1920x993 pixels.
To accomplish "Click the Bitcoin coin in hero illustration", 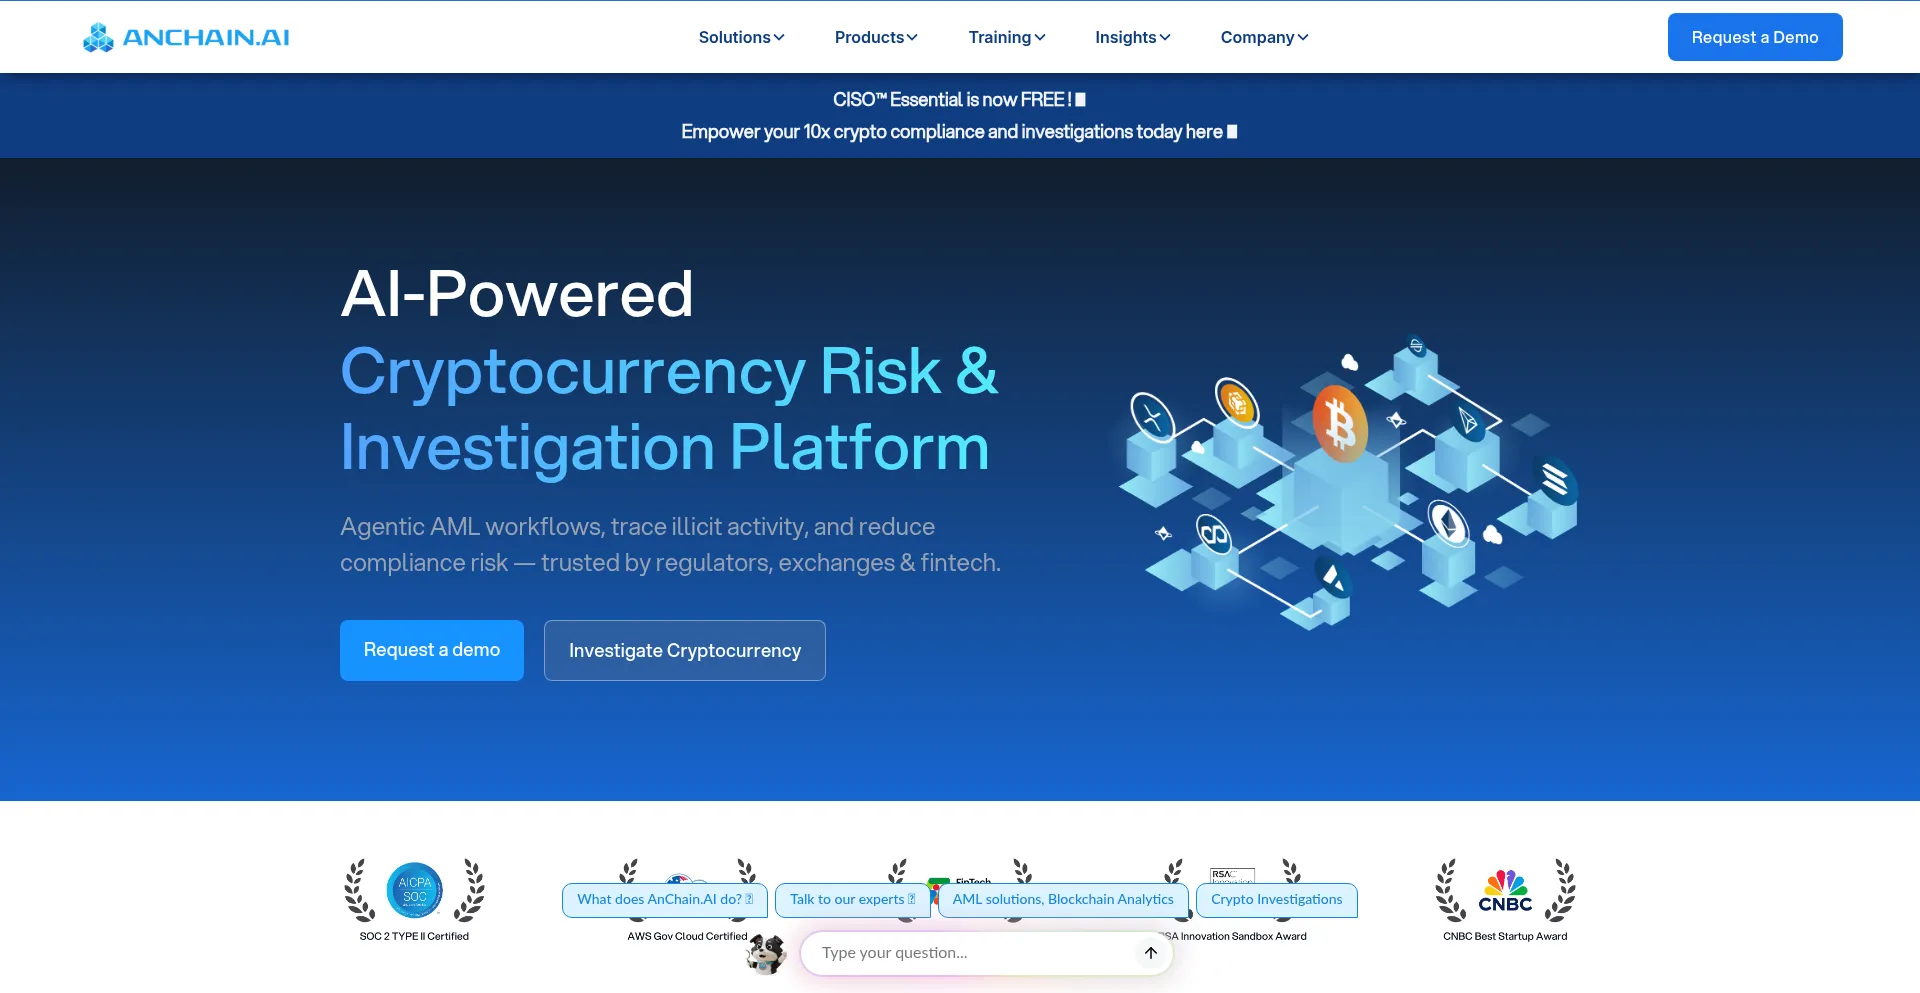I will point(1340,422).
